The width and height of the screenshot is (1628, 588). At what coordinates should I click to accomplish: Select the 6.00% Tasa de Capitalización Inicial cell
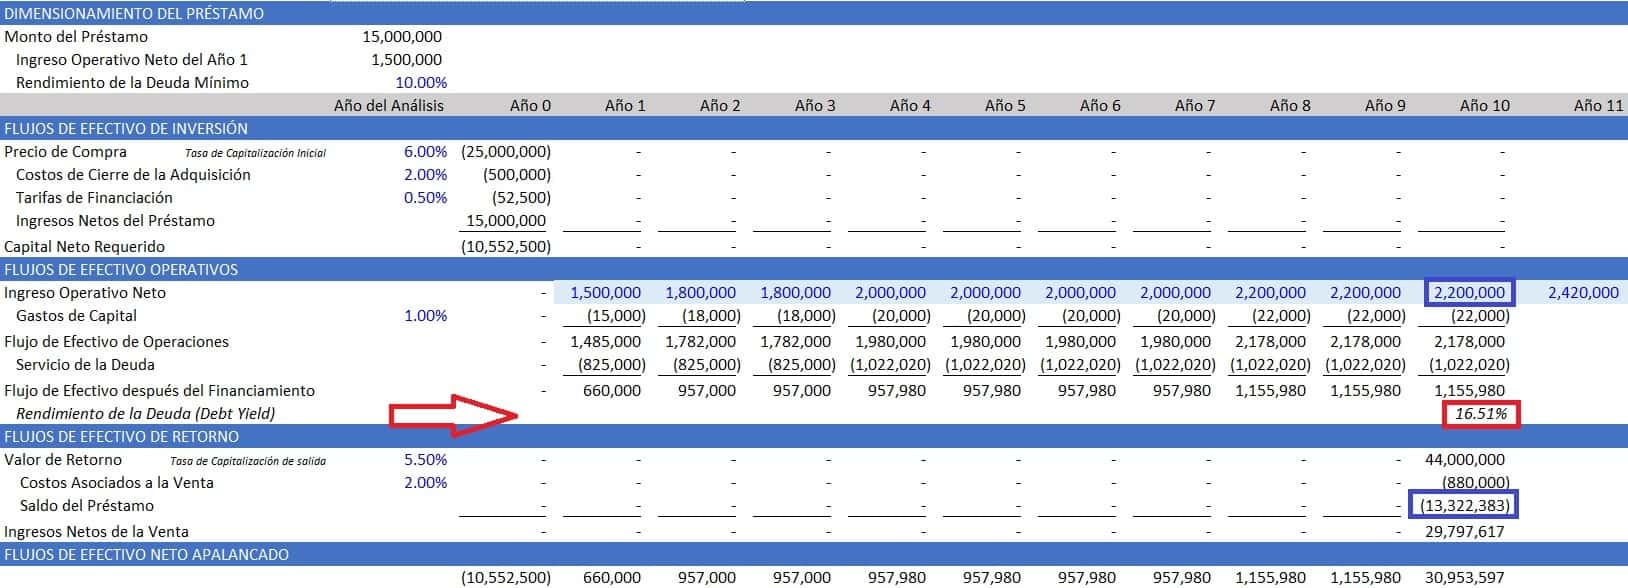[x=425, y=152]
